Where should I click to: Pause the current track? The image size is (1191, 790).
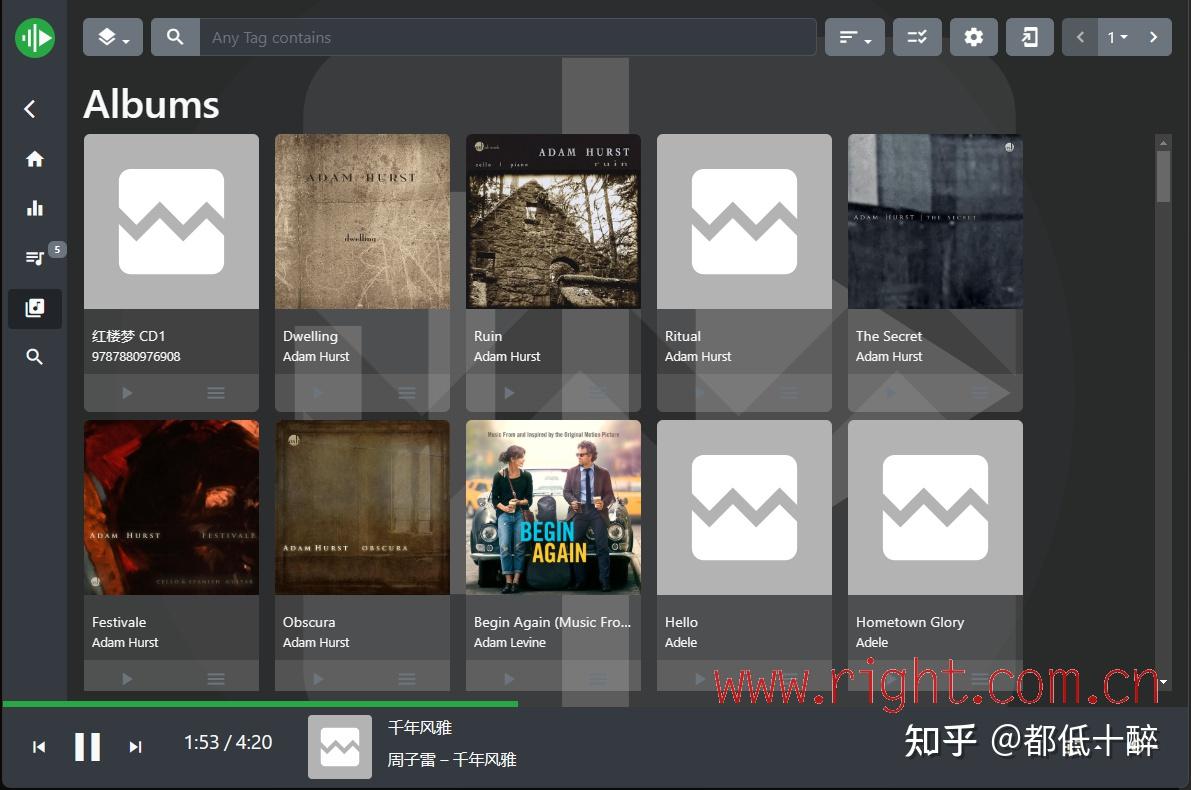click(87, 747)
